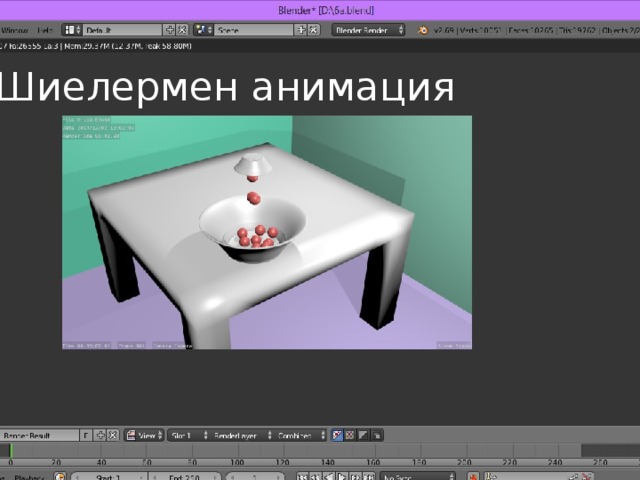Jump to the last frame

point(369,477)
